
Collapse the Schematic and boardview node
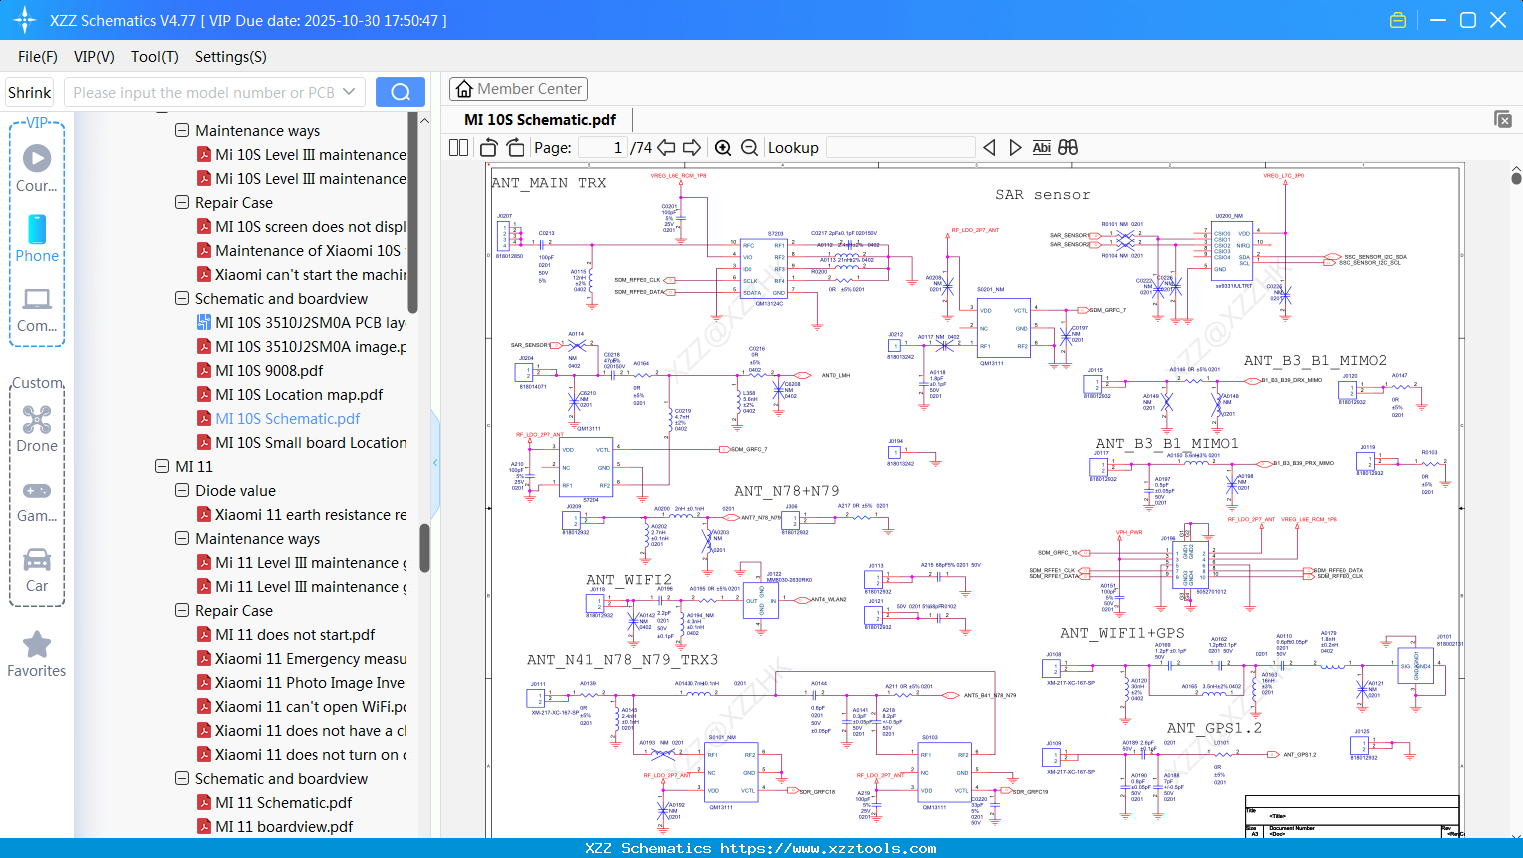click(x=182, y=298)
